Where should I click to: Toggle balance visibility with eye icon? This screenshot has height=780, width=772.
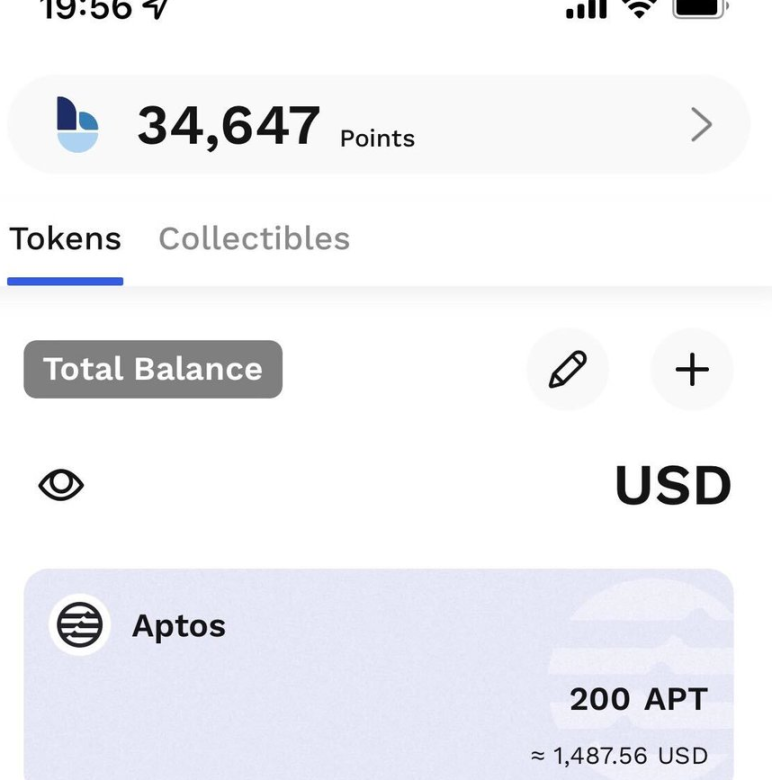(x=61, y=486)
